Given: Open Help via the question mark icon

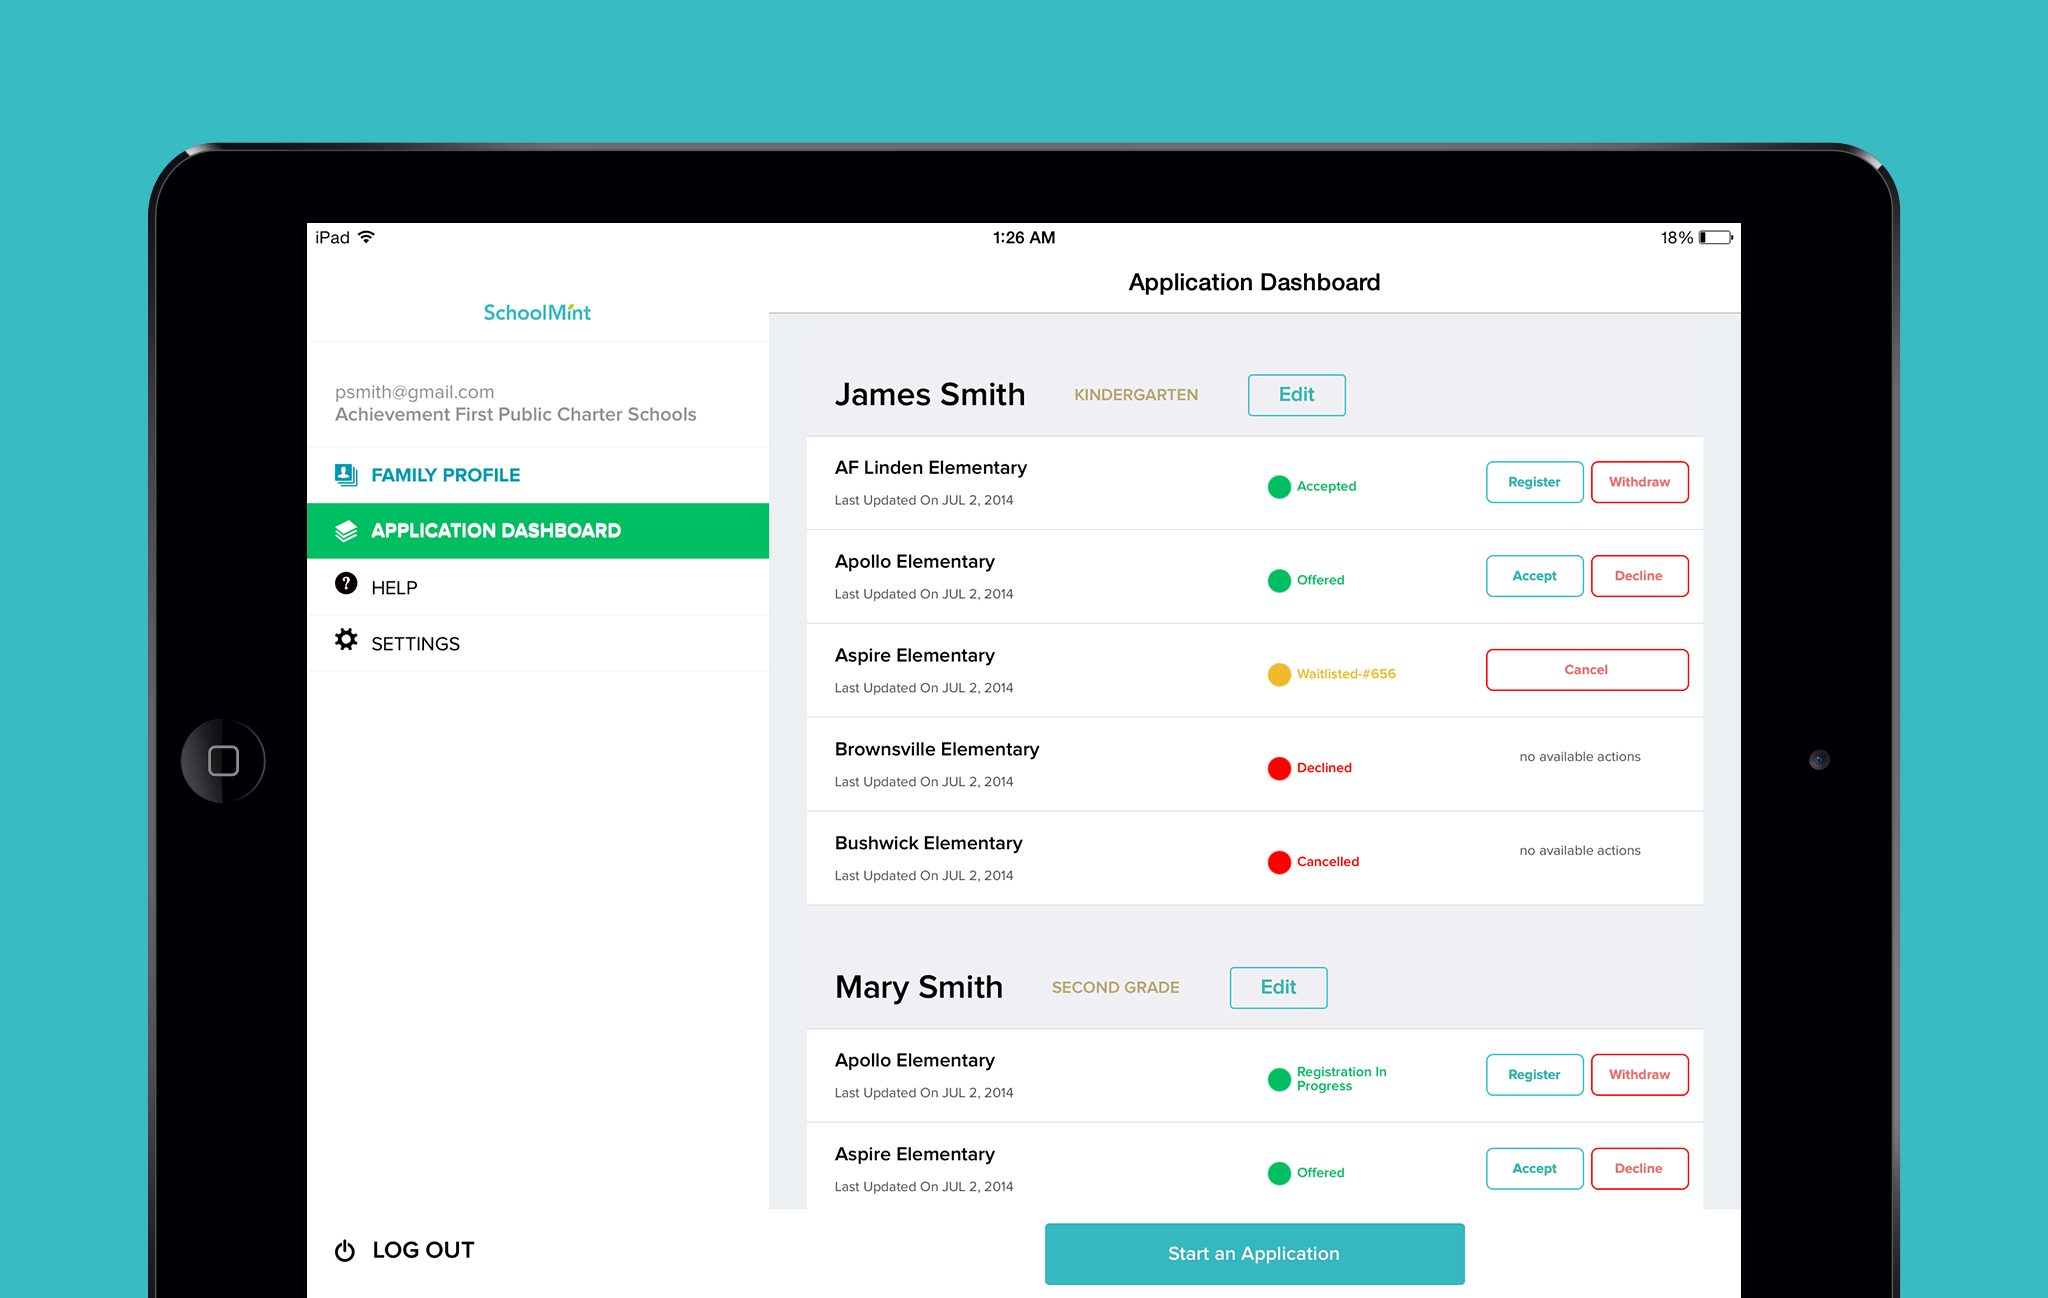Looking at the screenshot, I should point(345,586).
